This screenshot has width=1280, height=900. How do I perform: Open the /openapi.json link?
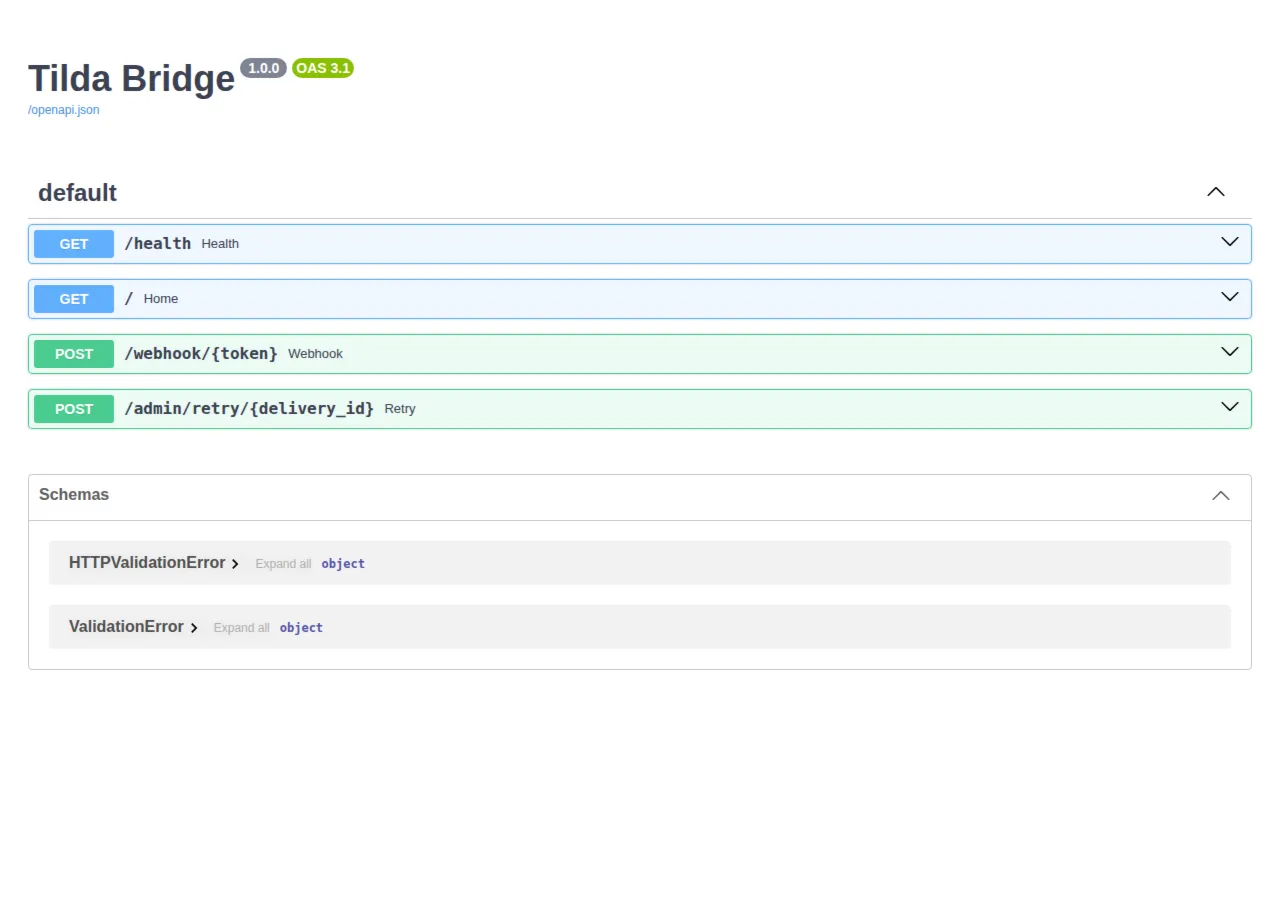click(63, 110)
